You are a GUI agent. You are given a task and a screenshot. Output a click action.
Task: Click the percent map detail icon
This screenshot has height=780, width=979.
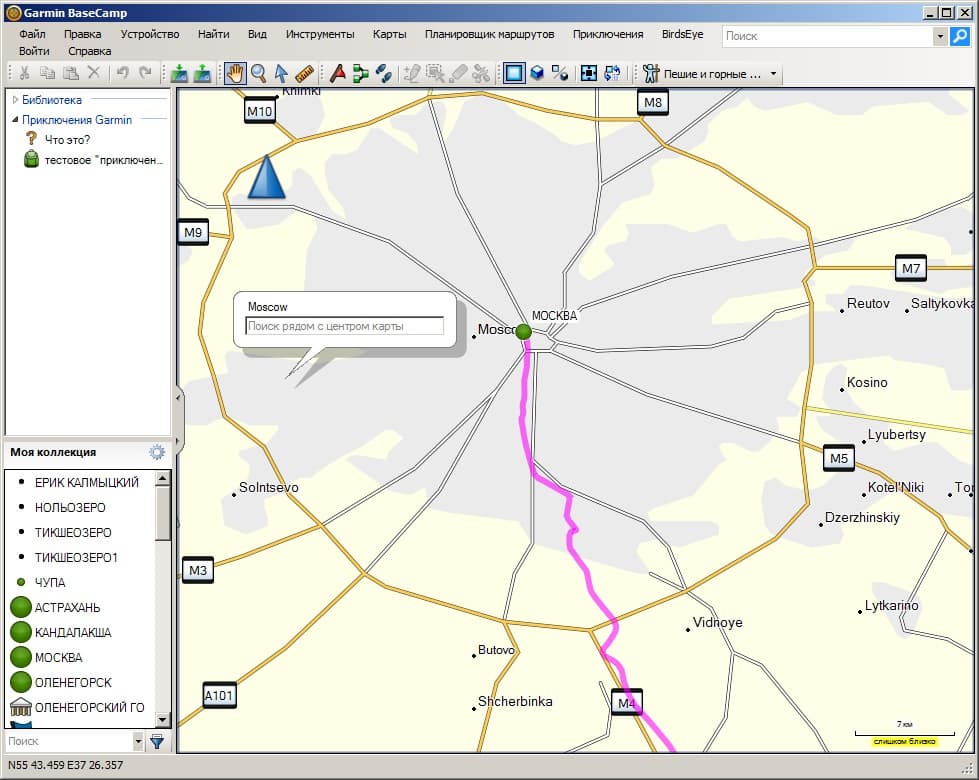[x=560, y=73]
